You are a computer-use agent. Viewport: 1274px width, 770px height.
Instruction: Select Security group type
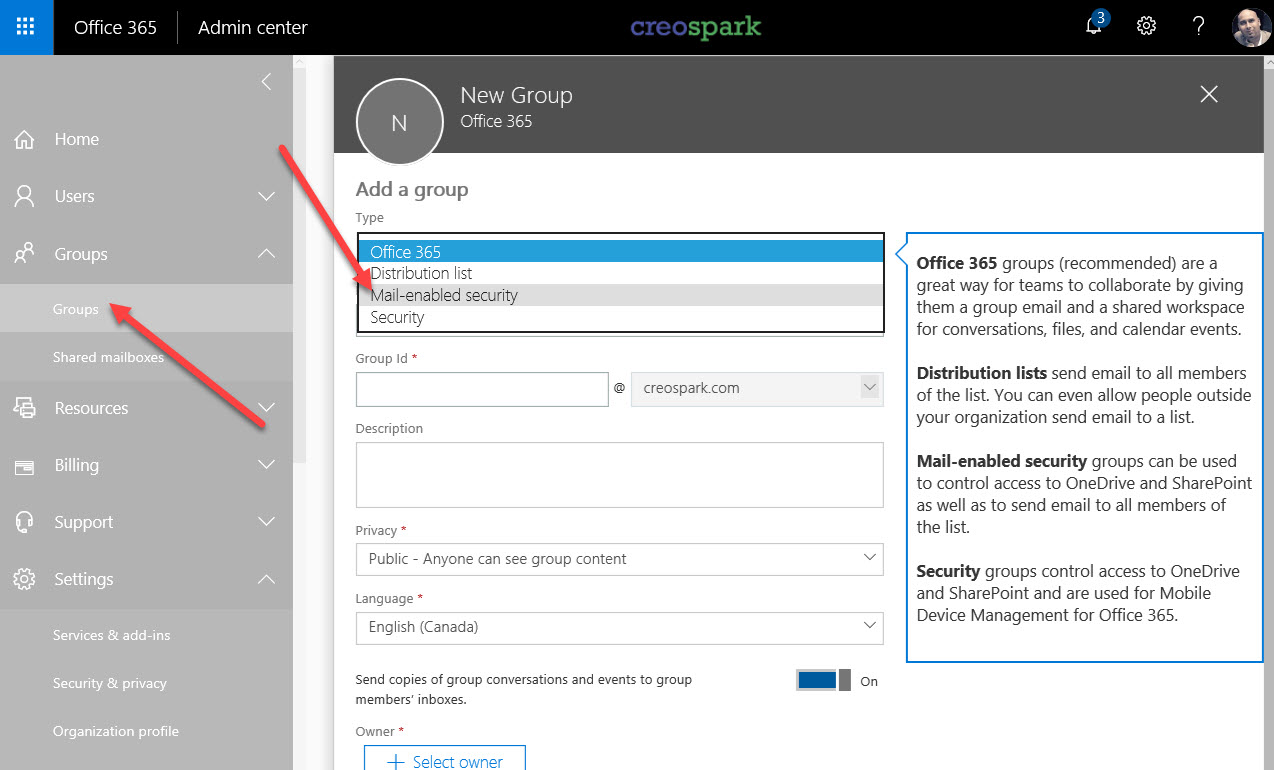pyautogui.click(x=621, y=317)
